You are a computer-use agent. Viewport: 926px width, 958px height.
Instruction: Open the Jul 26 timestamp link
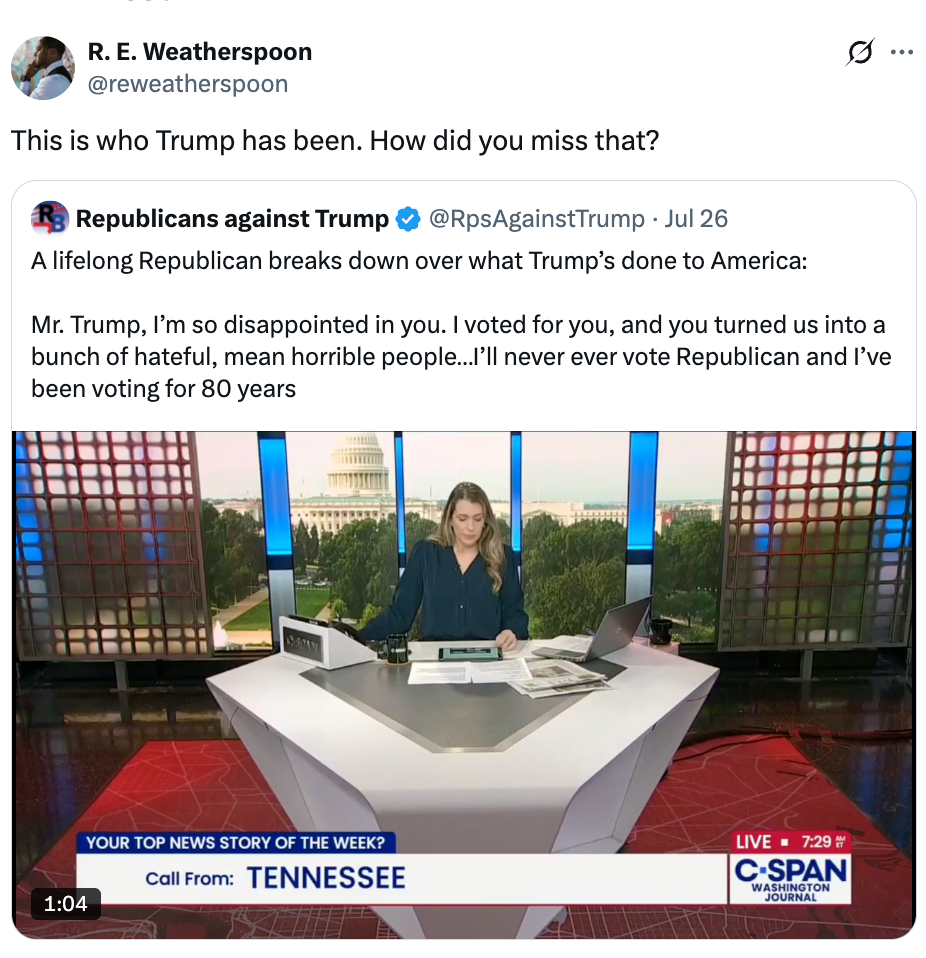(696, 219)
